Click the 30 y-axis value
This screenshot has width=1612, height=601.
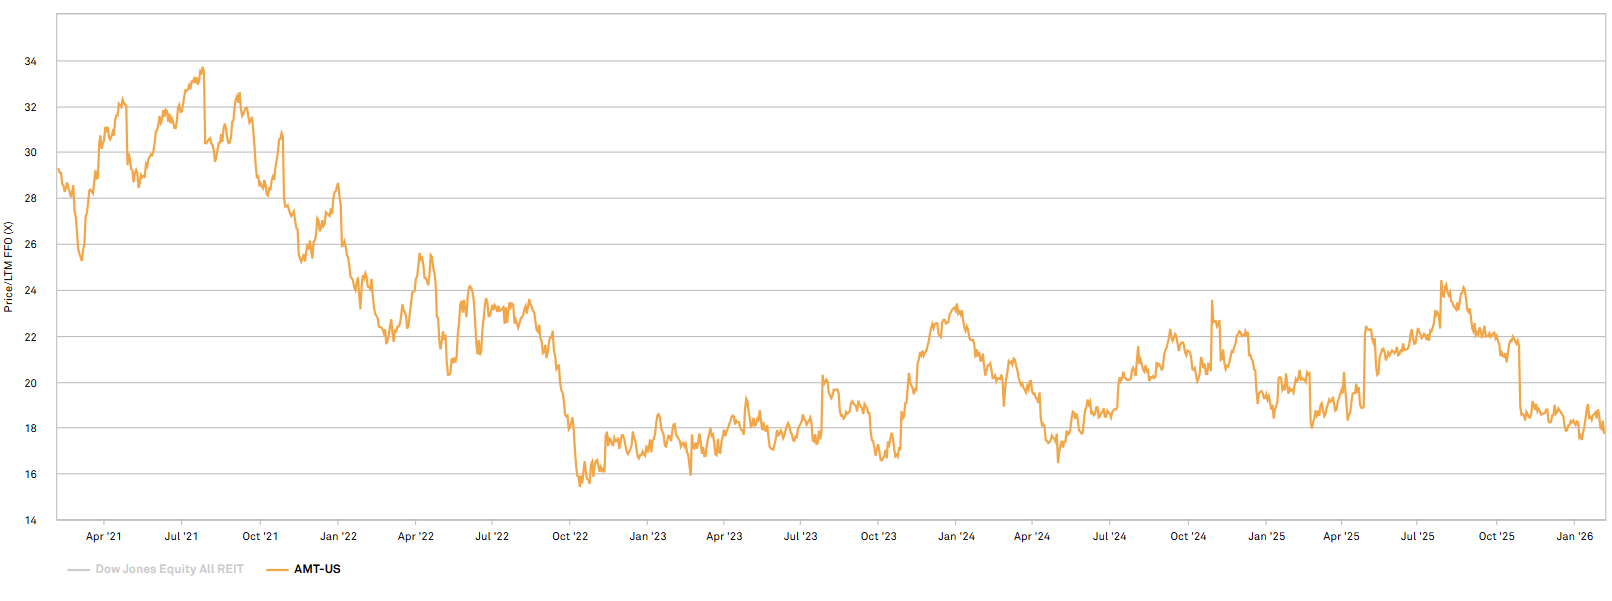click(31, 153)
